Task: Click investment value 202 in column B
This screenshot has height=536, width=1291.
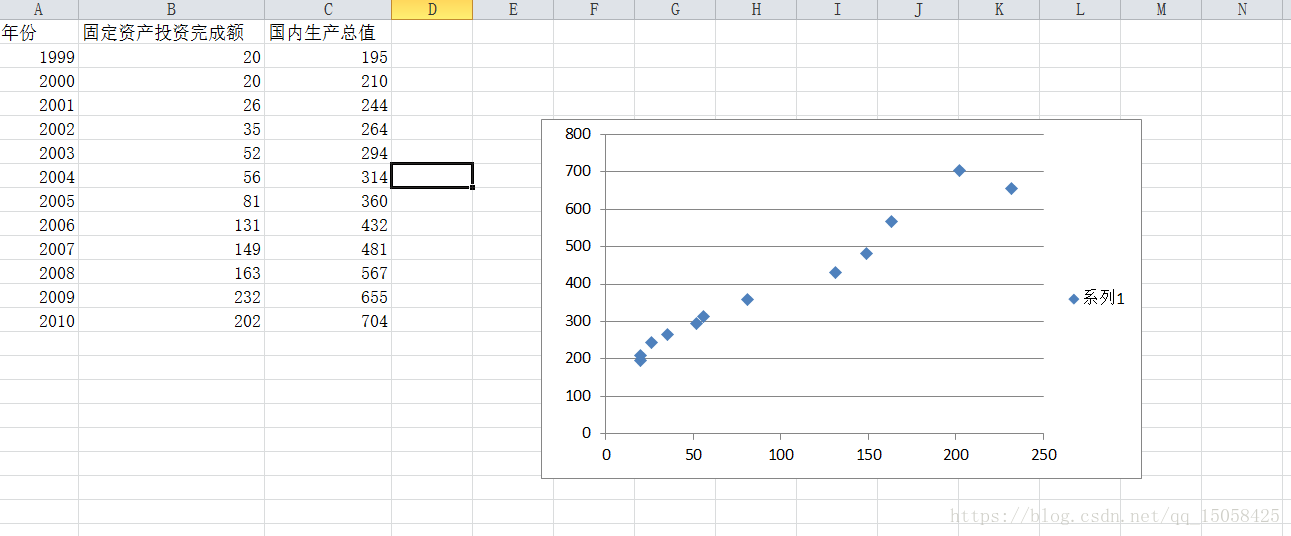Action: [x=171, y=320]
